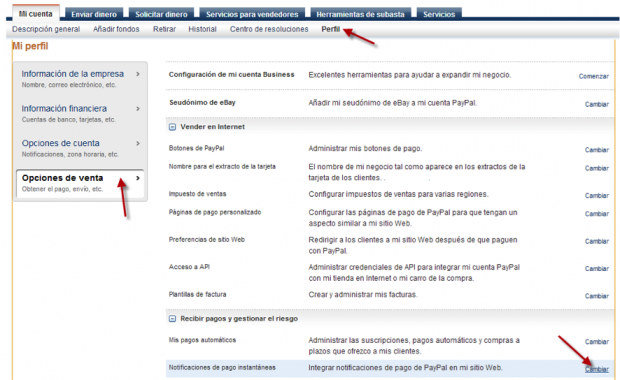Select the Perfil submenu item

click(331, 29)
